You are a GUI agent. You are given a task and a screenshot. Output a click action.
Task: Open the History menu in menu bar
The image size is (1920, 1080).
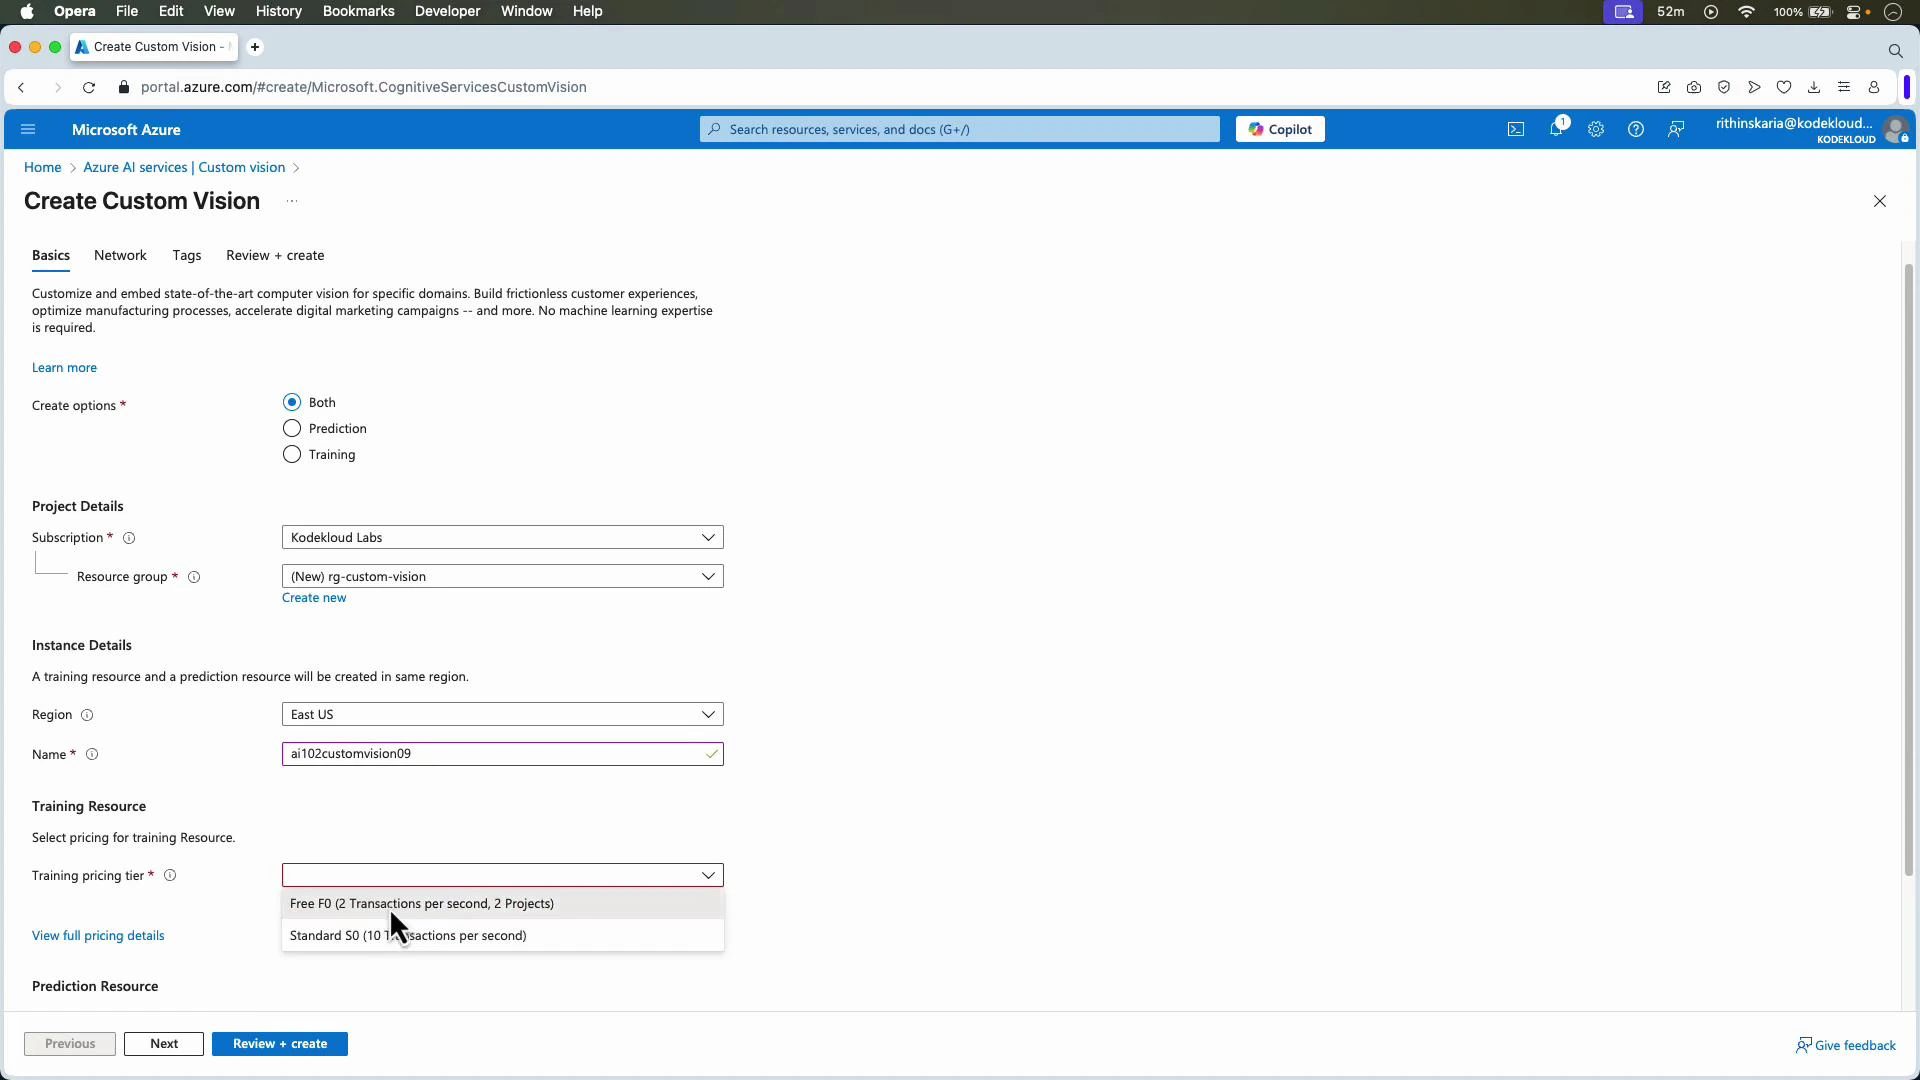pyautogui.click(x=278, y=11)
